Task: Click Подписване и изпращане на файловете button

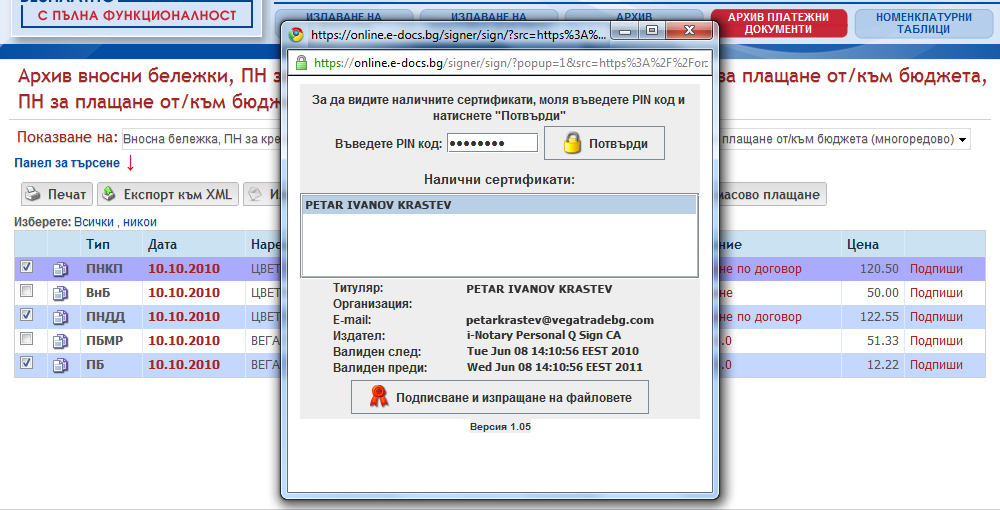Action: 500,397
